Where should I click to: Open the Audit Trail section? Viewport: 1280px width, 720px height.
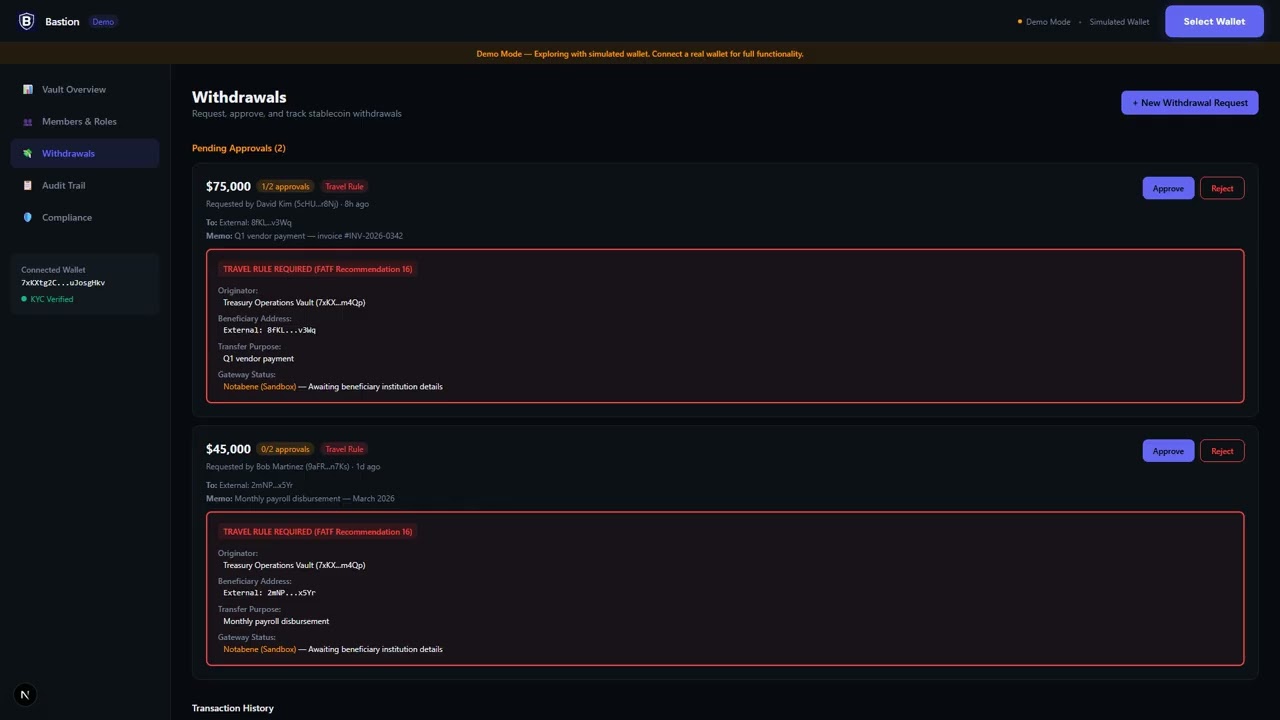click(85, 185)
